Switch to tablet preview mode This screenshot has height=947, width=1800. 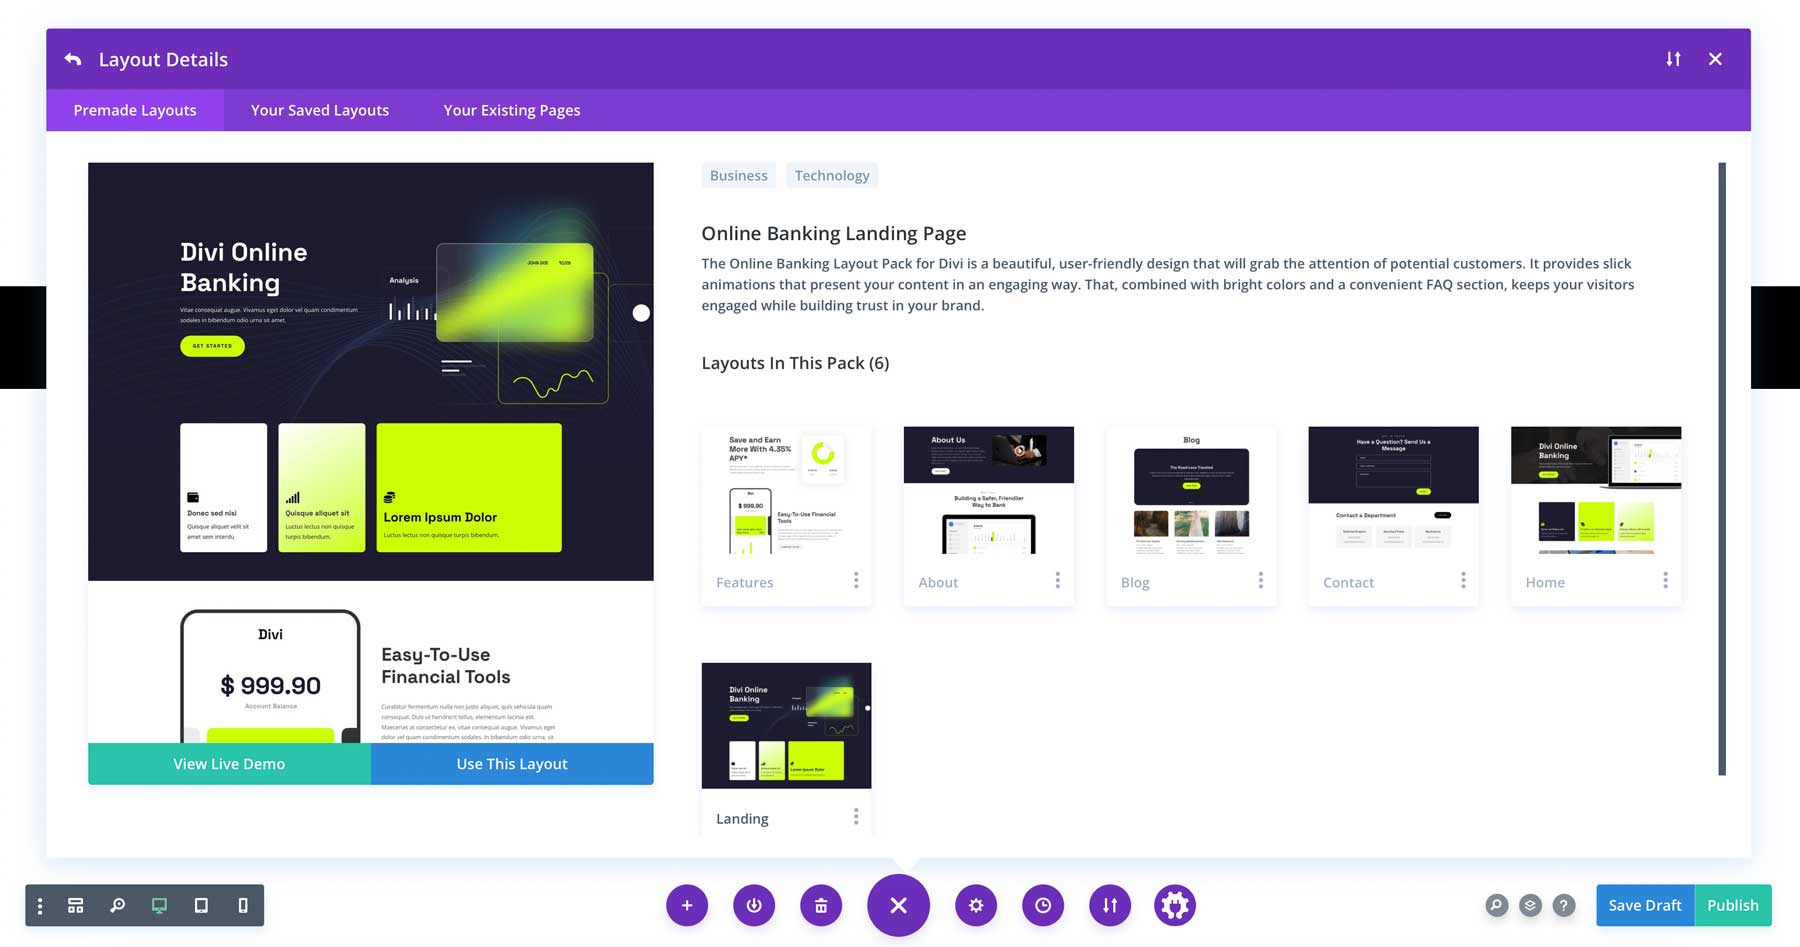[x=201, y=905]
